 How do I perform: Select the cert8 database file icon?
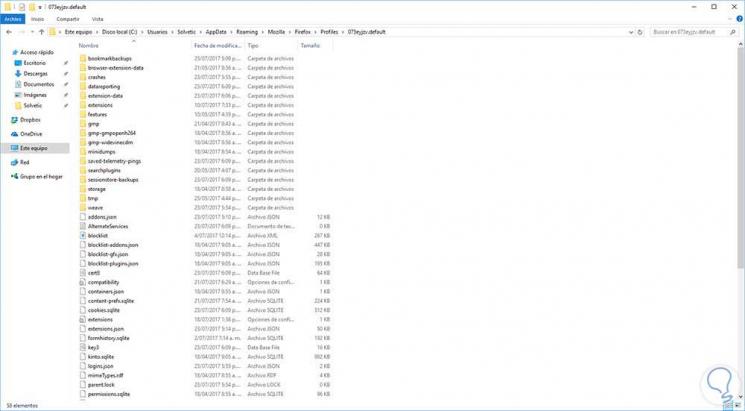[x=83, y=273]
